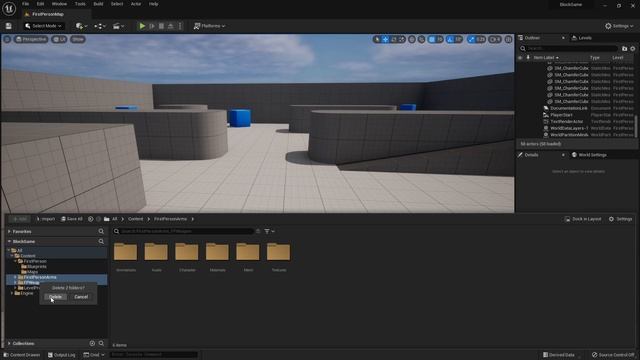Toggle grid snapping in viewport toolbar

(x=431, y=39)
